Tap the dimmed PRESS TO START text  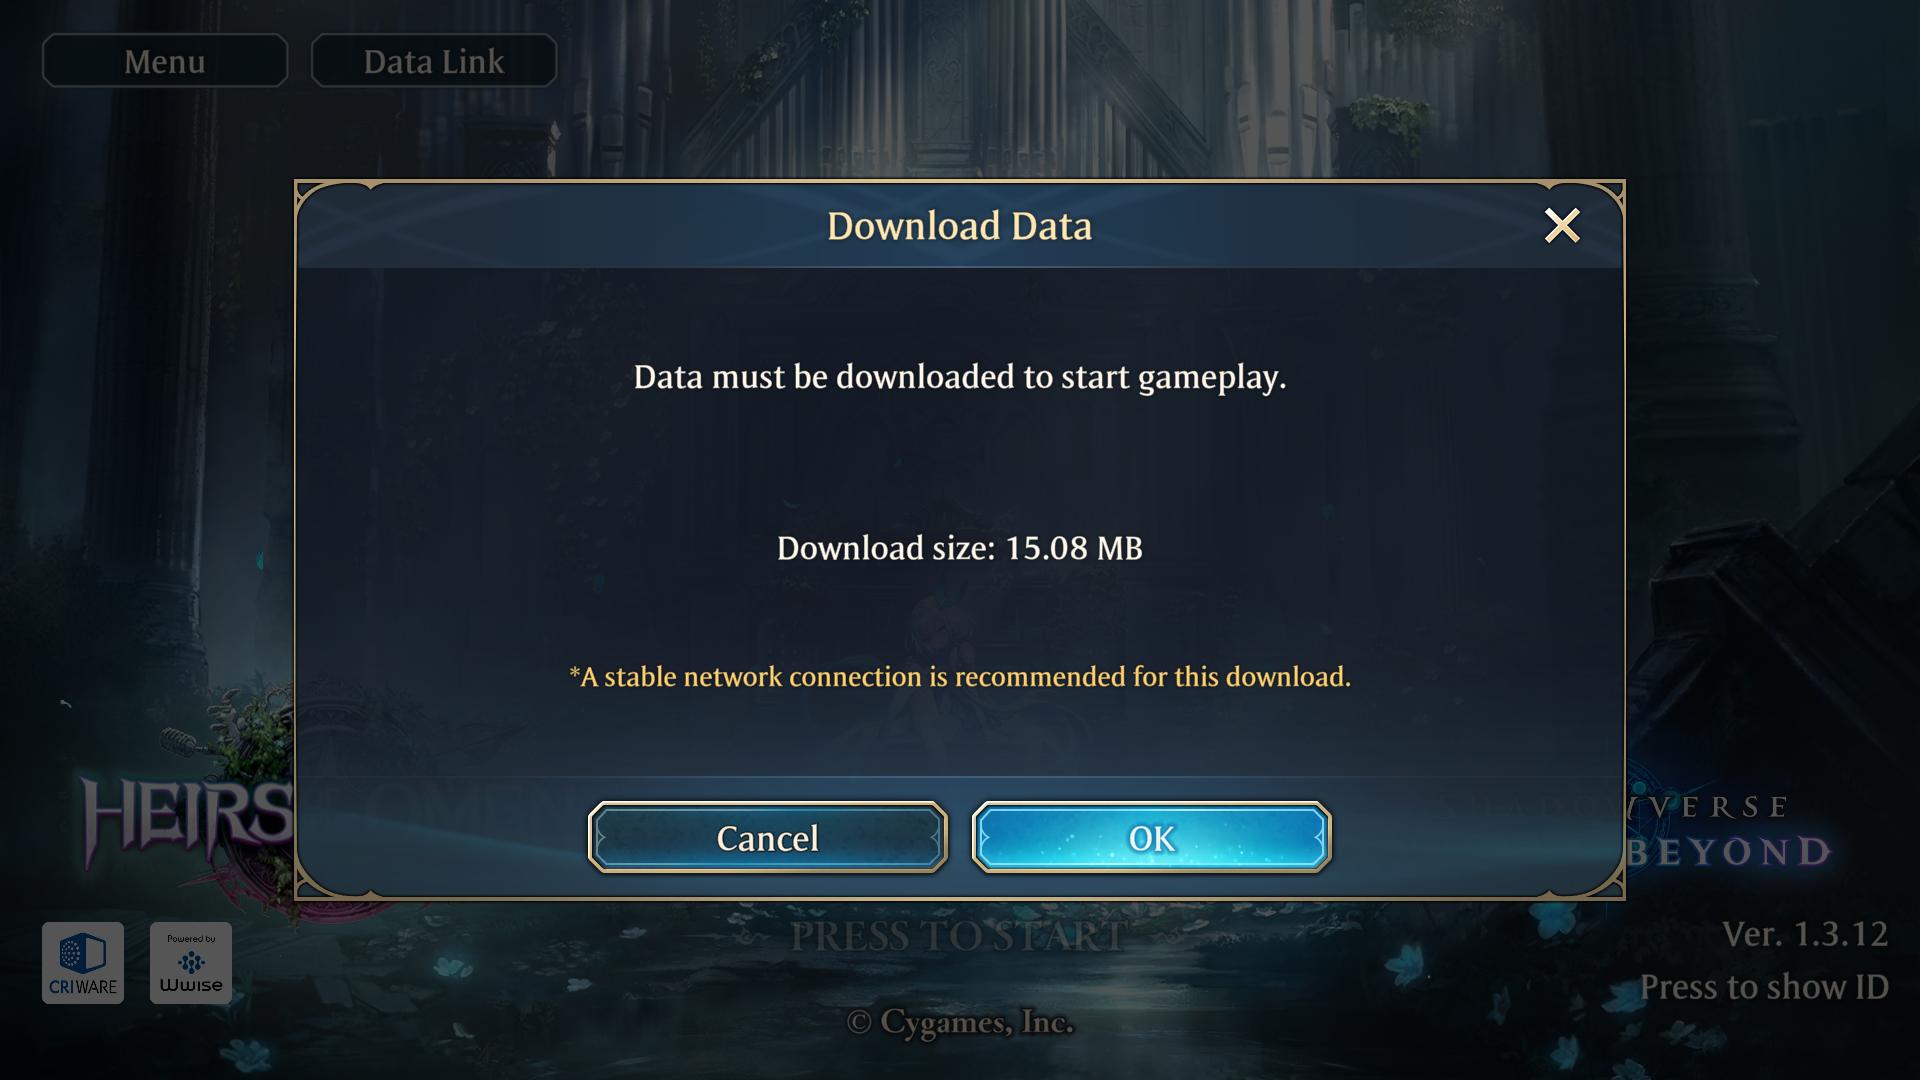point(958,937)
